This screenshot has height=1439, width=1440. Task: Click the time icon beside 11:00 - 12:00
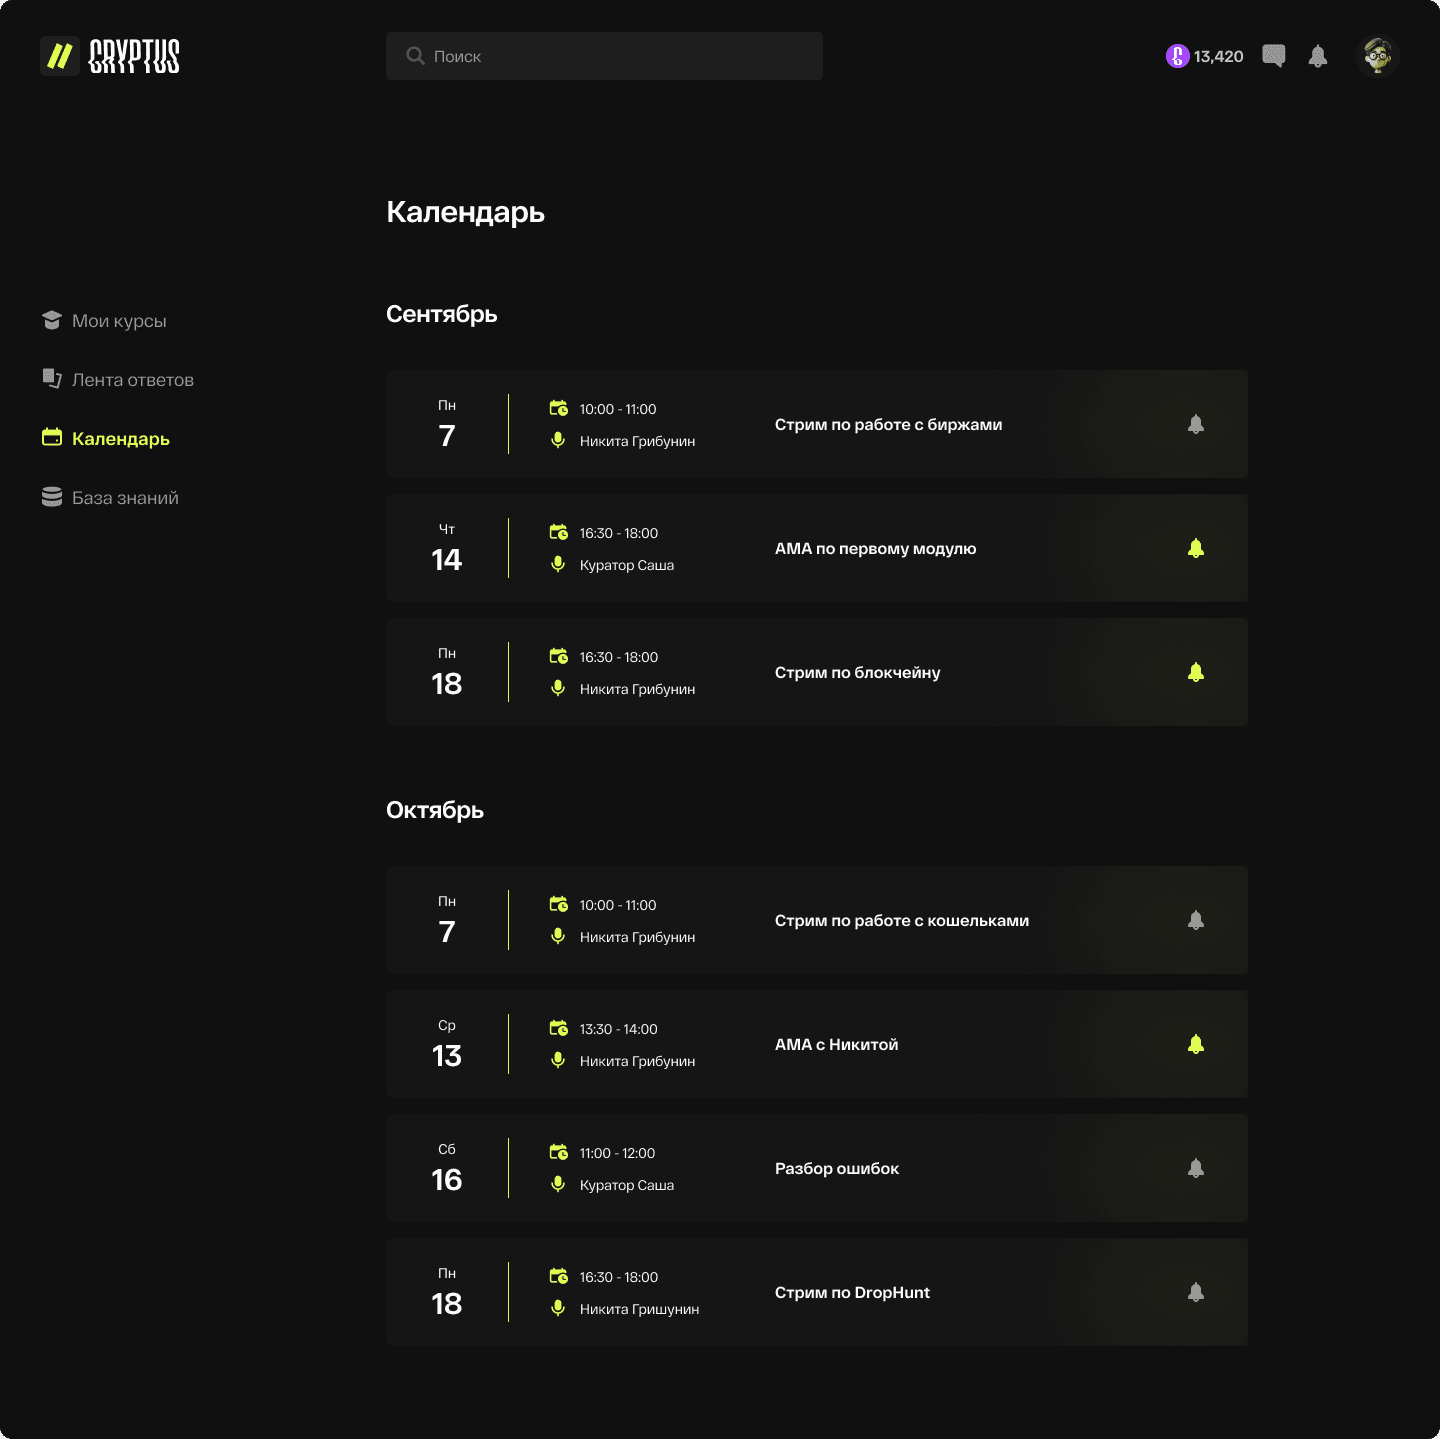coord(559,1152)
